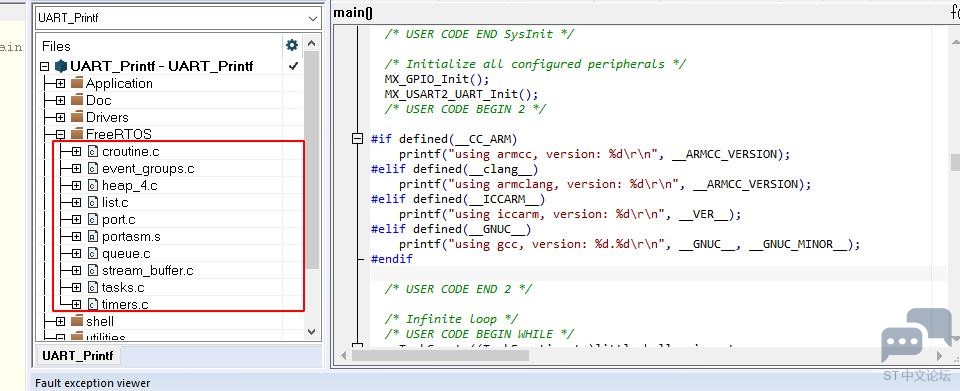Click the project checkmark column icon
960x391 pixels.
click(293, 66)
